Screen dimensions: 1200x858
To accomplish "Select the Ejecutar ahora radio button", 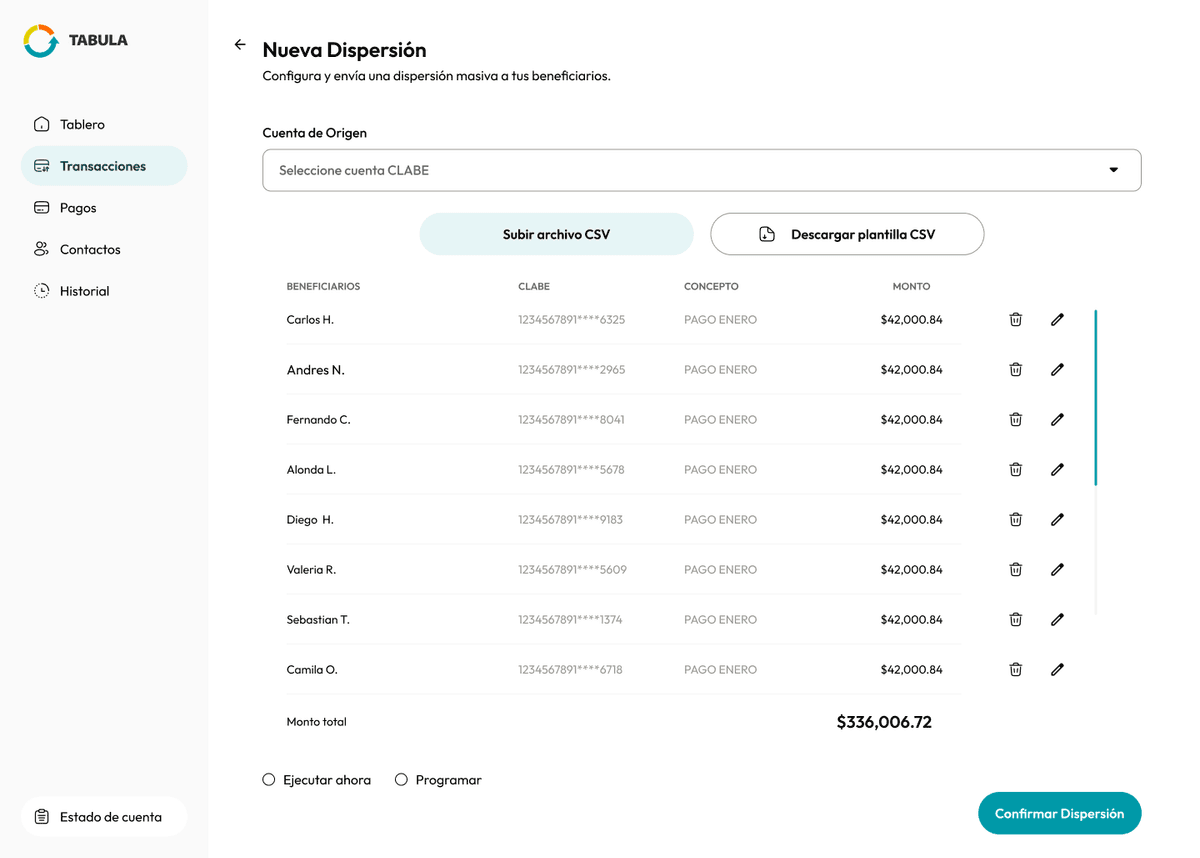I will tap(268, 779).
